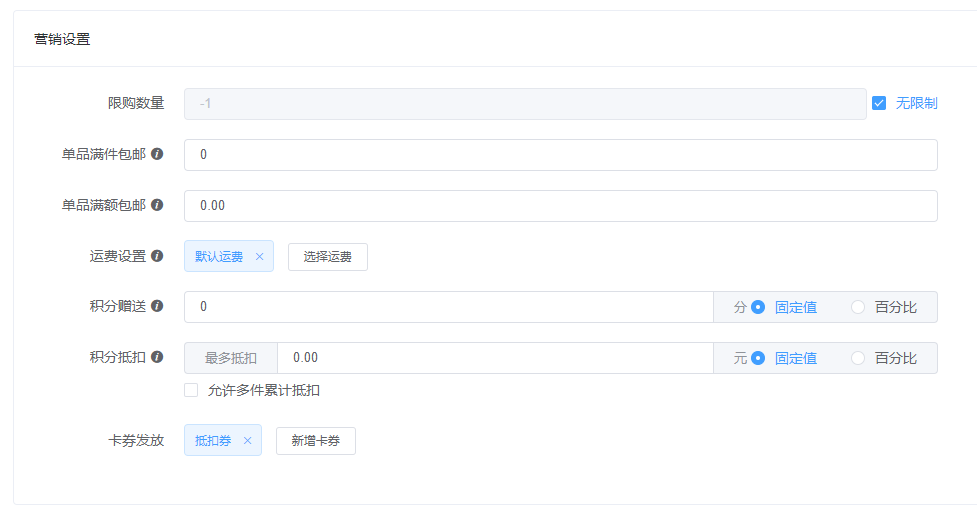This screenshot has width=977, height=519.
Task: Focus the 积分抵扣 最多抵扣 amount input
Action: pyautogui.click(x=495, y=358)
